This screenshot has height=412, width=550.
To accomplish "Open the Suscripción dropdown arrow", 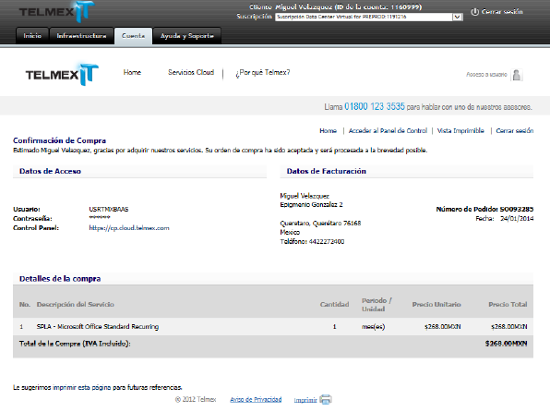I will click(x=457, y=17).
